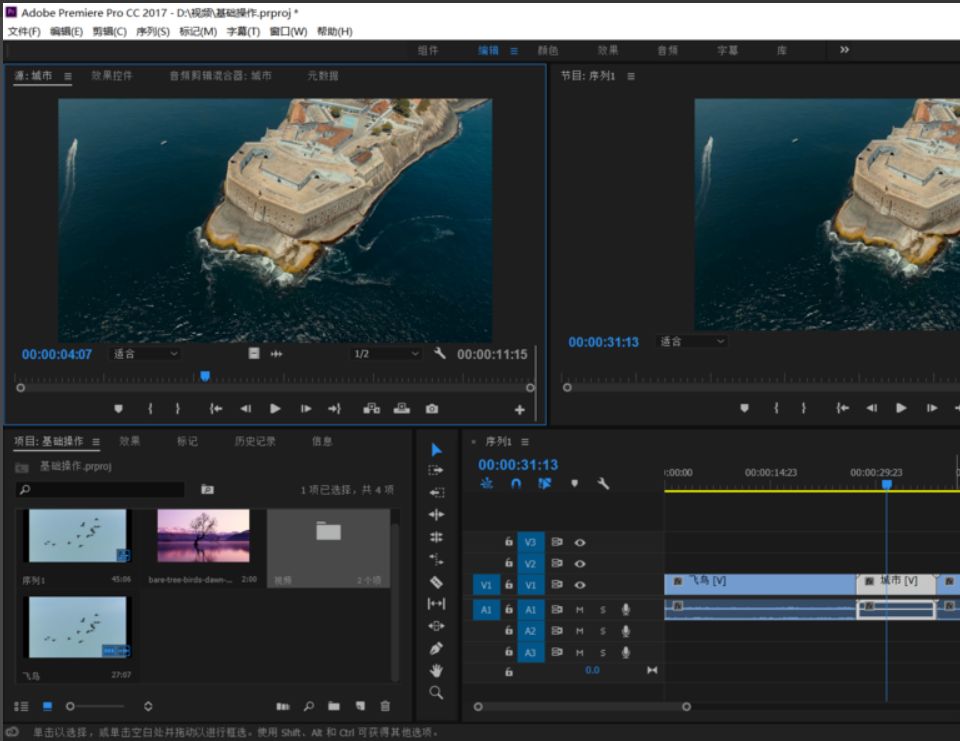Create a new bin in Project panel
The image size is (960, 741).
point(334,706)
